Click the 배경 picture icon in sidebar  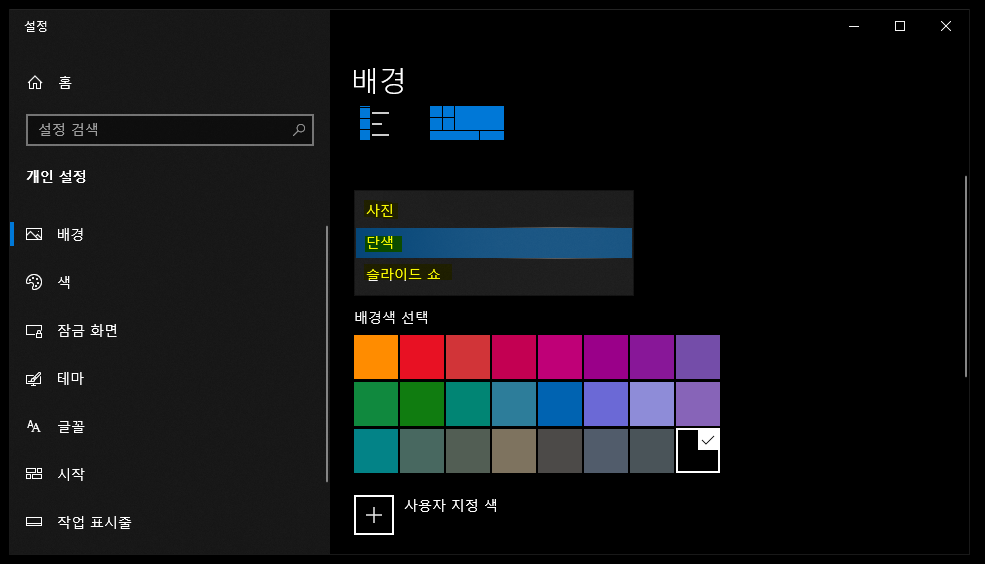tap(34, 234)
